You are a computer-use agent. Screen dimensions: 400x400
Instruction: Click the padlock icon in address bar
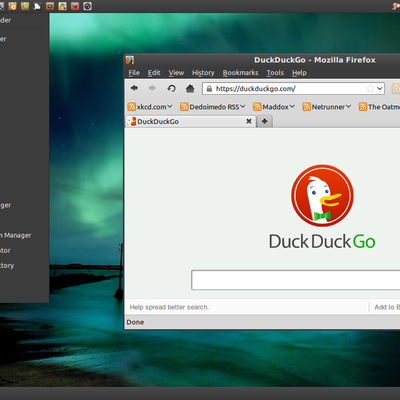click(209, 89)
